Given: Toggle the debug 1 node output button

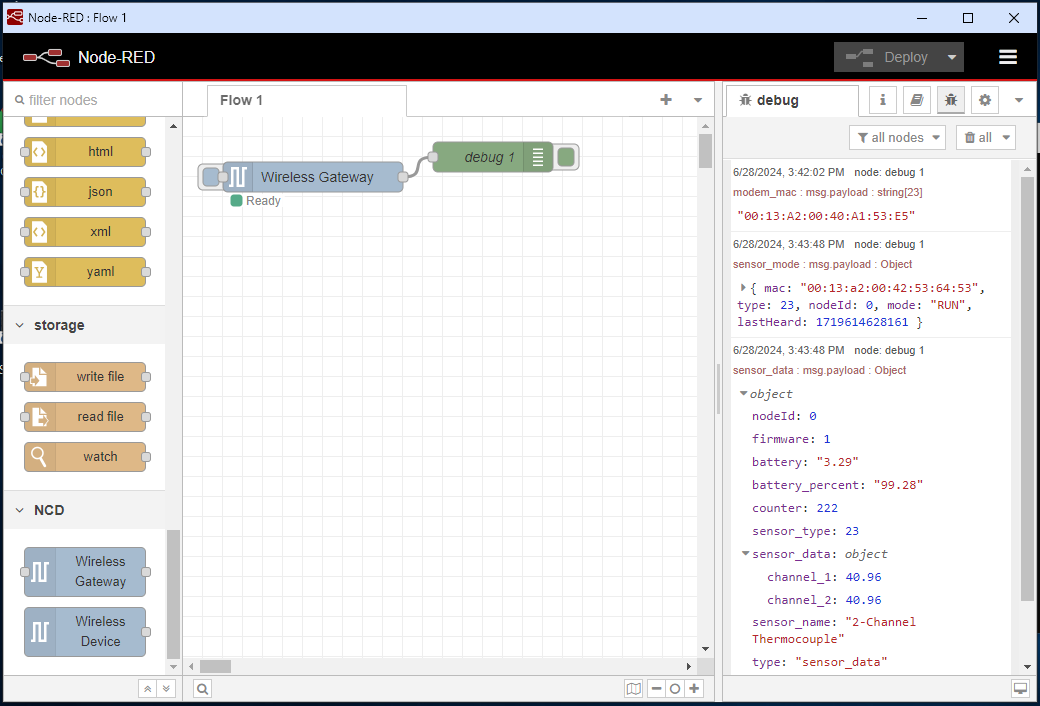Looking at the screenshot, I should (566, 157).
